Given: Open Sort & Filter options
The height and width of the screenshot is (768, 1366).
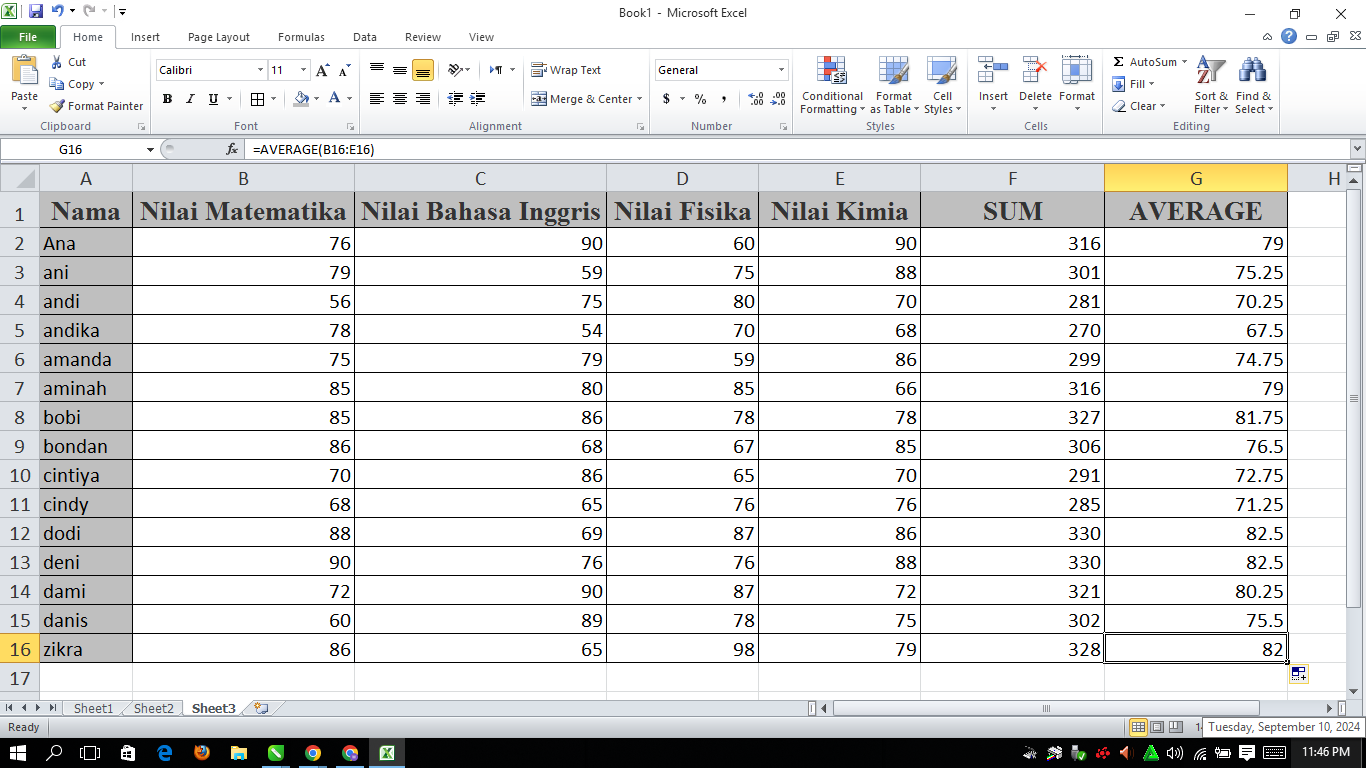Looking at the screenshot, I should 1211,86.
